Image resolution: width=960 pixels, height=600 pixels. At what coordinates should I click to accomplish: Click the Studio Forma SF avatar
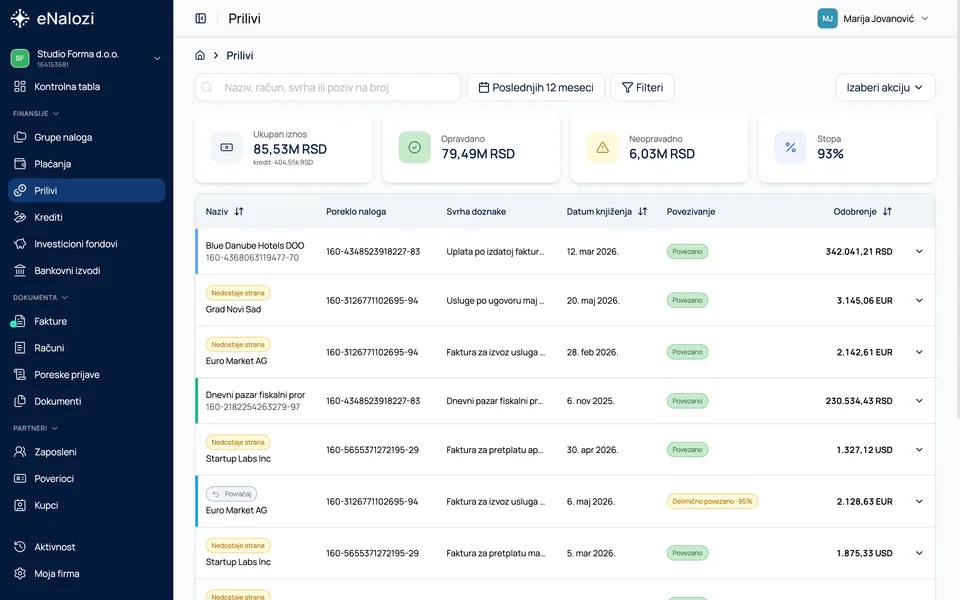[x=20, y=58]
